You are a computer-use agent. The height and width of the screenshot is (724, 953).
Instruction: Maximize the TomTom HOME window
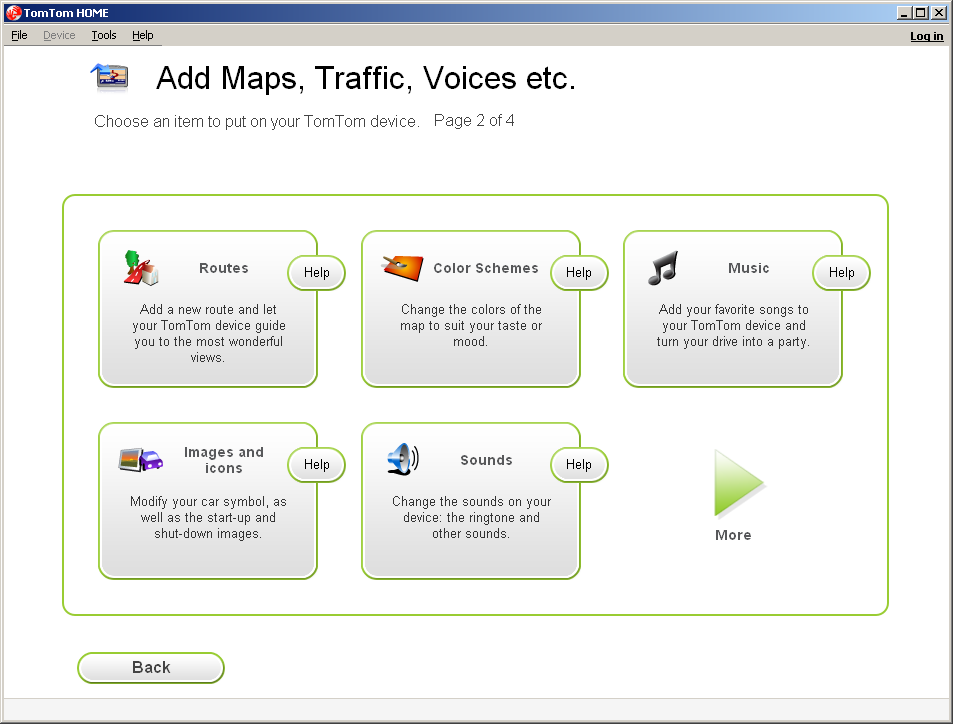(921, 13)
